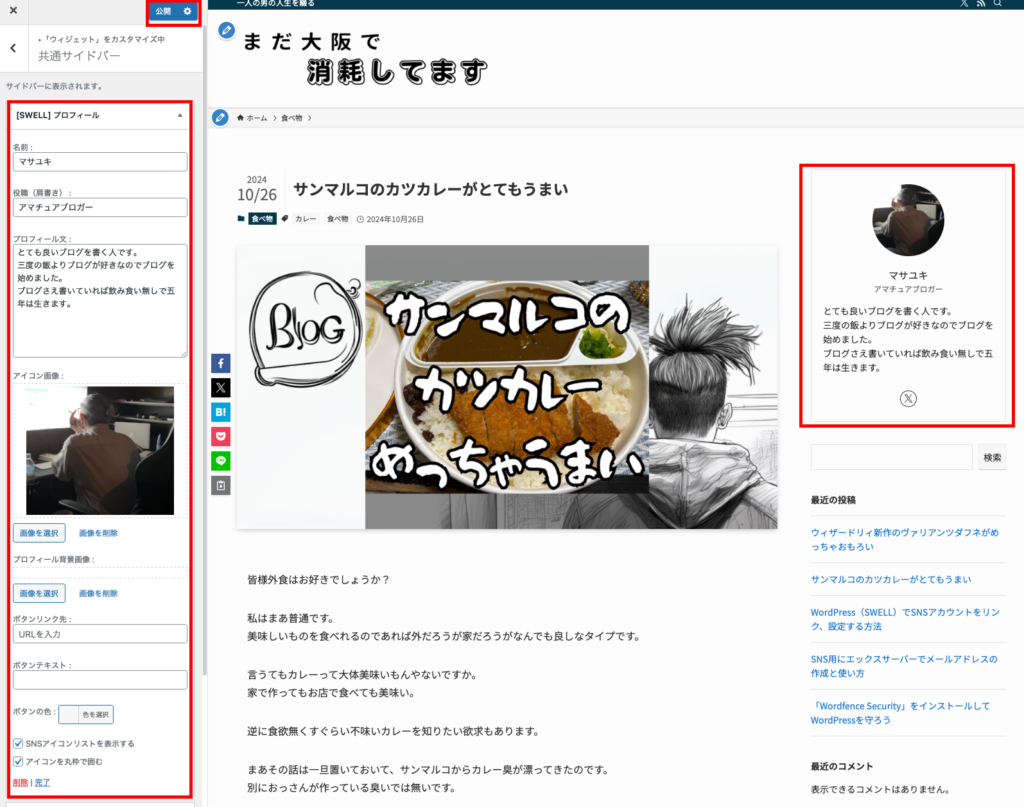The width and height of the screenshot is (1024, 807).
Task: Click inside the プロフィール文 textarea
Action: click(x=100, y=301)
